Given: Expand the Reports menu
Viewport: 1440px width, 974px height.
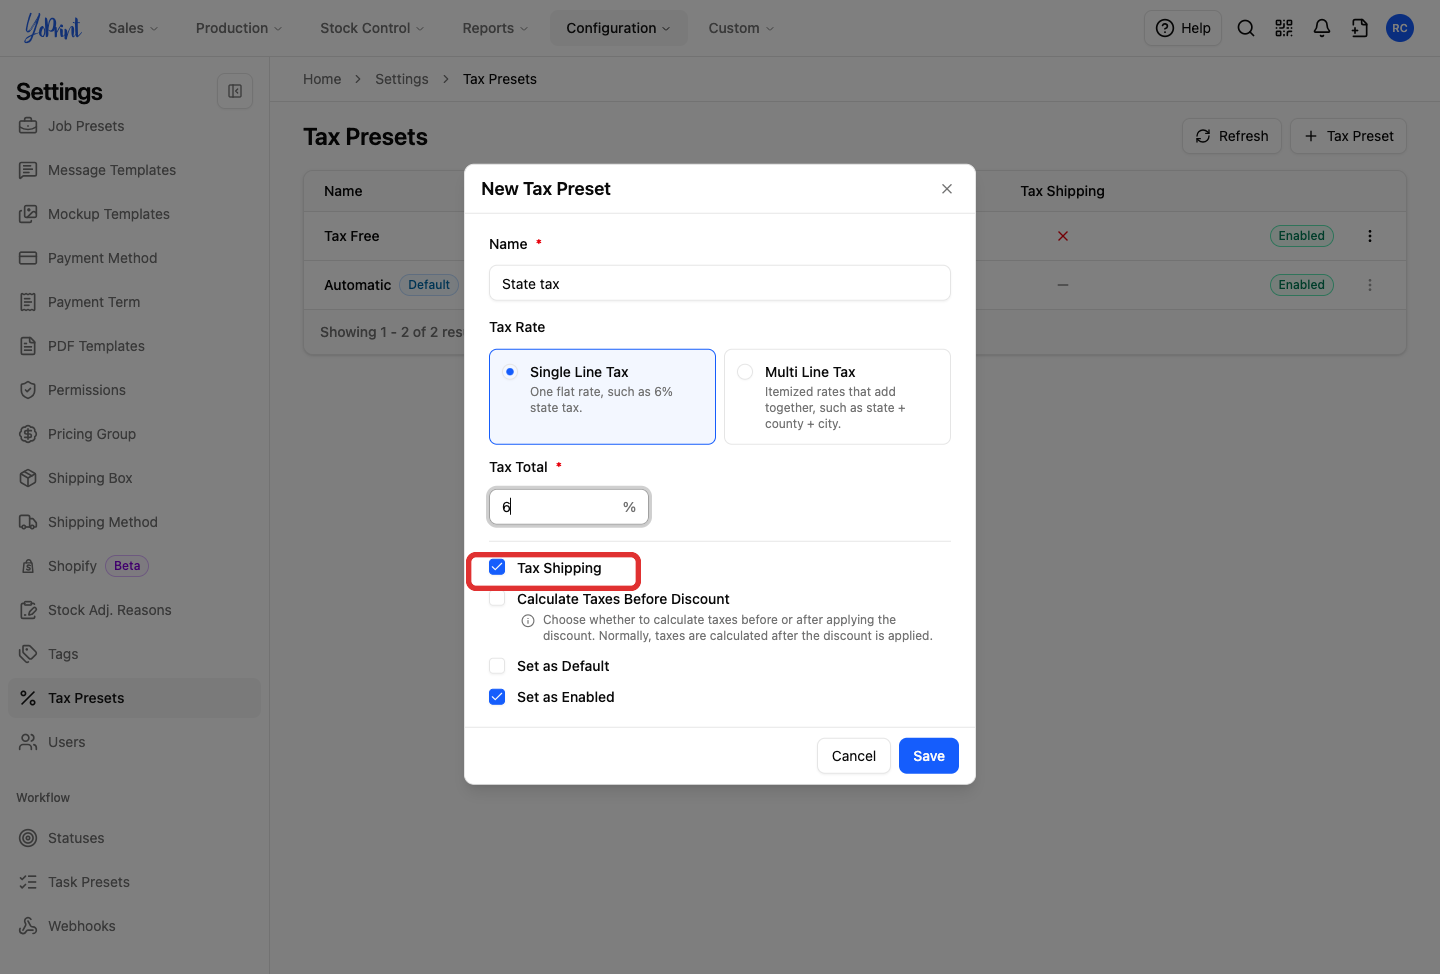Looking at the screenshot, I should click(495, 28).
